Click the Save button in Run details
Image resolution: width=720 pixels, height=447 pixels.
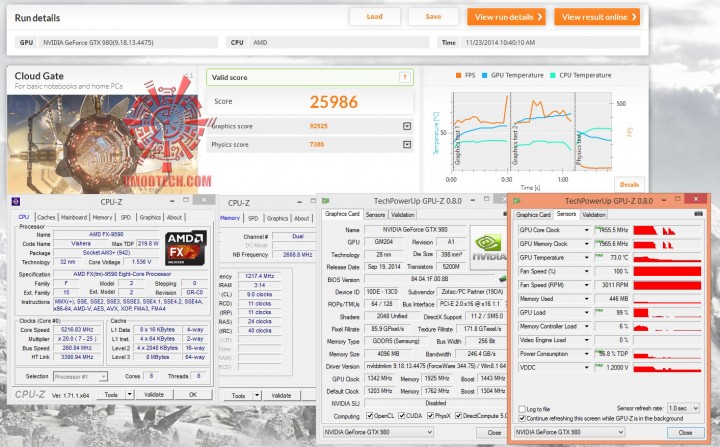[x=433, y=17]
